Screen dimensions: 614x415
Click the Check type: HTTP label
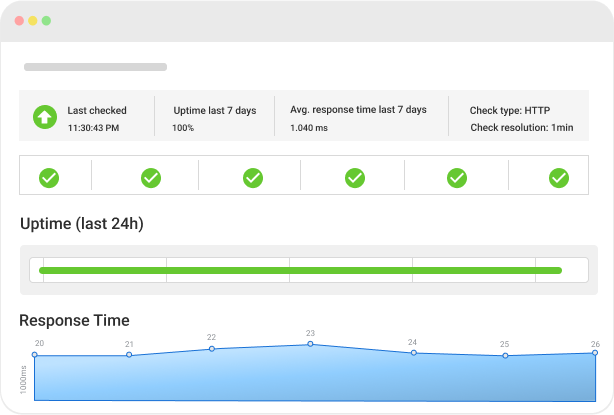pyautogui.click(x=510, y=110)
